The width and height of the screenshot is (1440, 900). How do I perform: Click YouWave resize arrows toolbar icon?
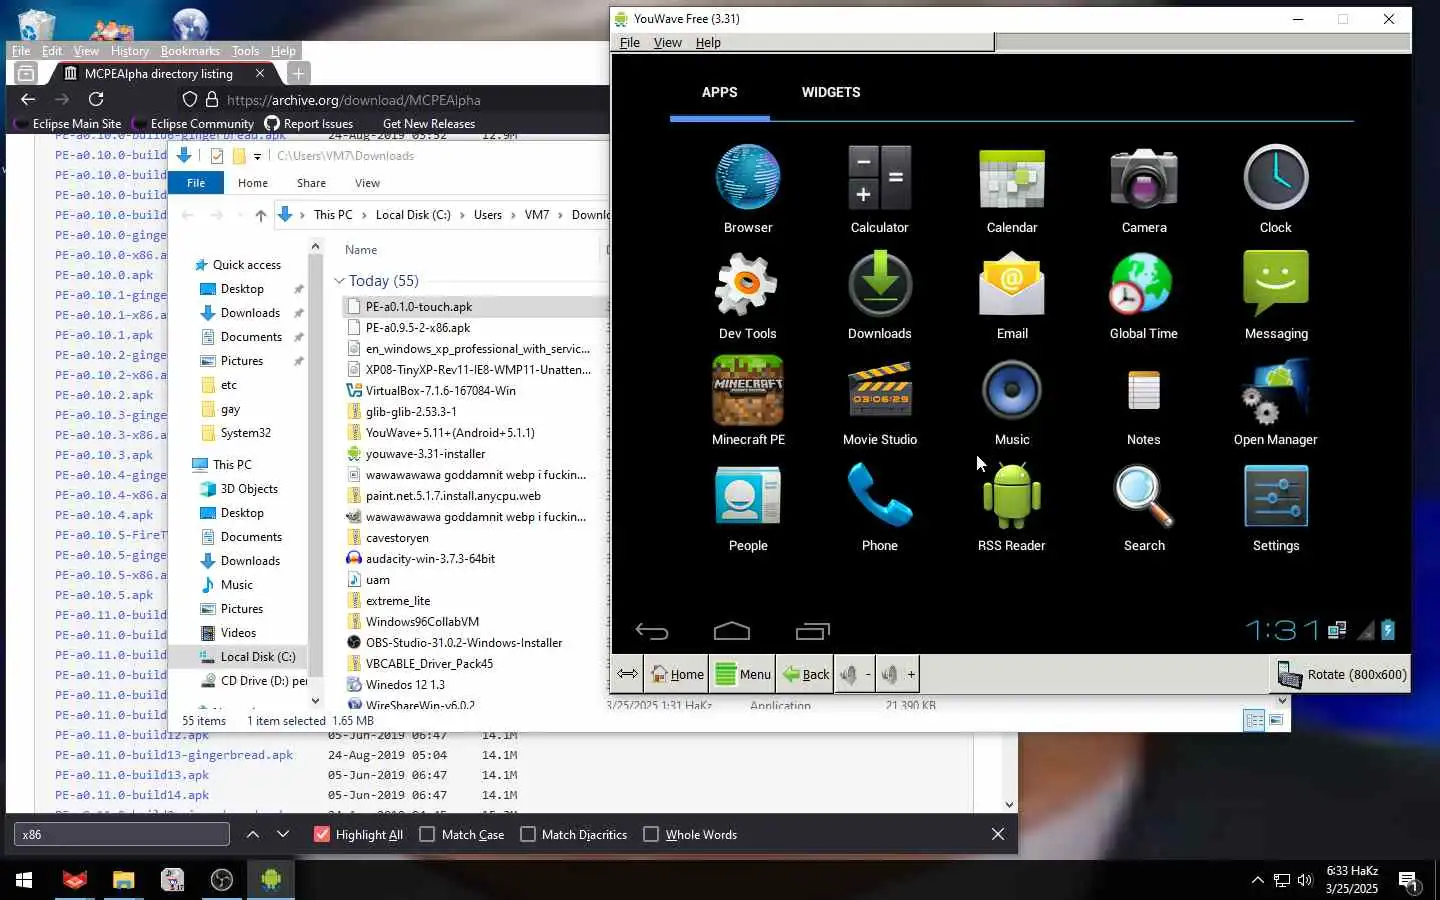[x=627, y=674]
